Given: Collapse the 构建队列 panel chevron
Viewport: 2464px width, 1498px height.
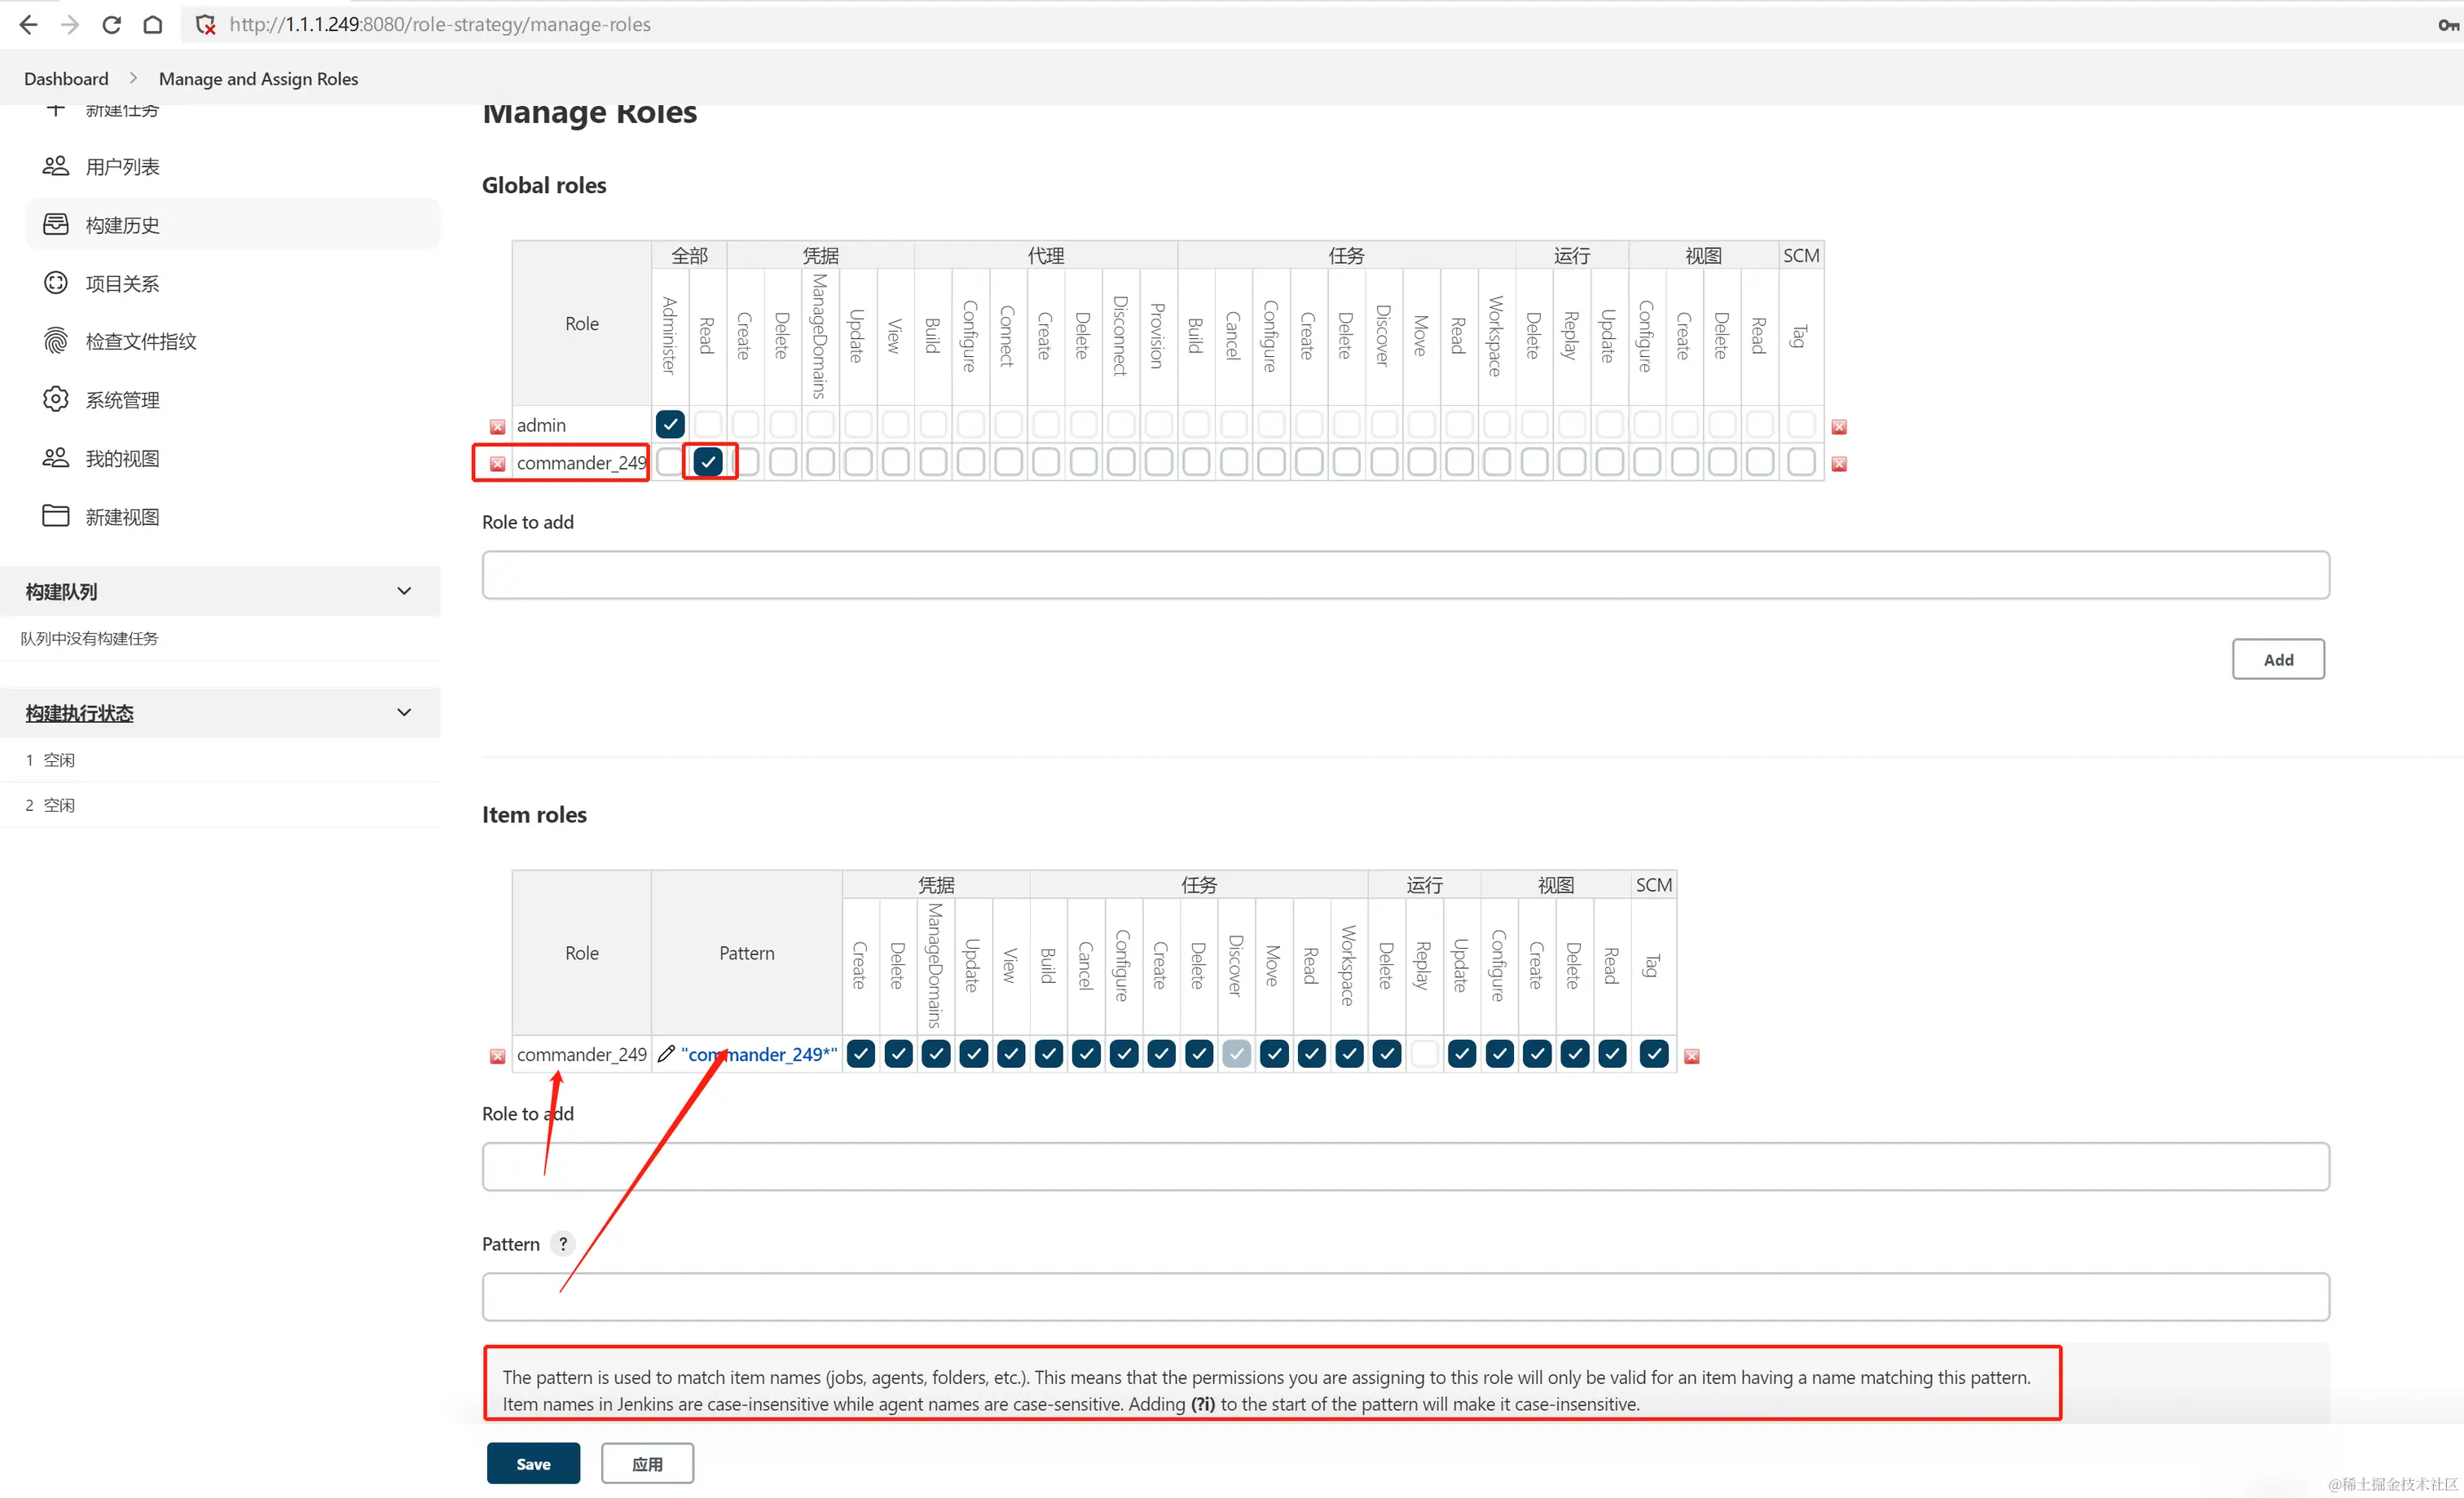Looking at the screenshot, I should 404,591.
